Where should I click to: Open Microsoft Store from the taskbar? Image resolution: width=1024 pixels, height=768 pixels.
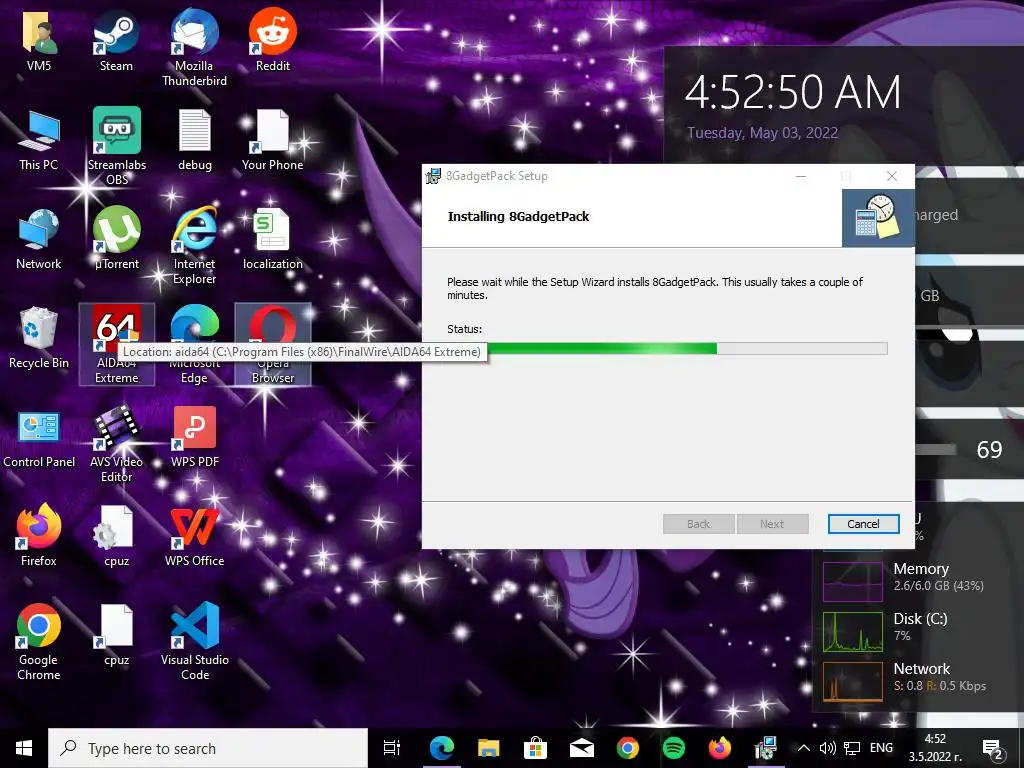point(535,748)
